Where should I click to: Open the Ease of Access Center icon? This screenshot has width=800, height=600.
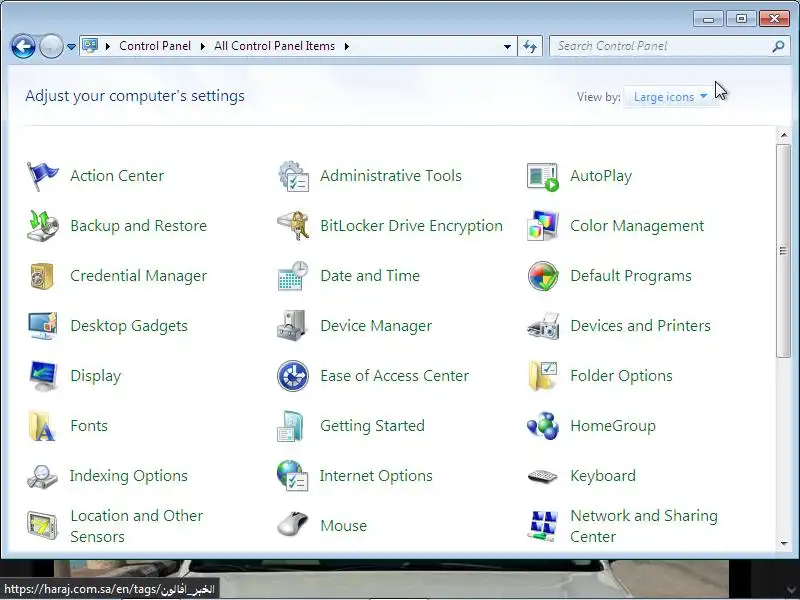click(293, 376)
